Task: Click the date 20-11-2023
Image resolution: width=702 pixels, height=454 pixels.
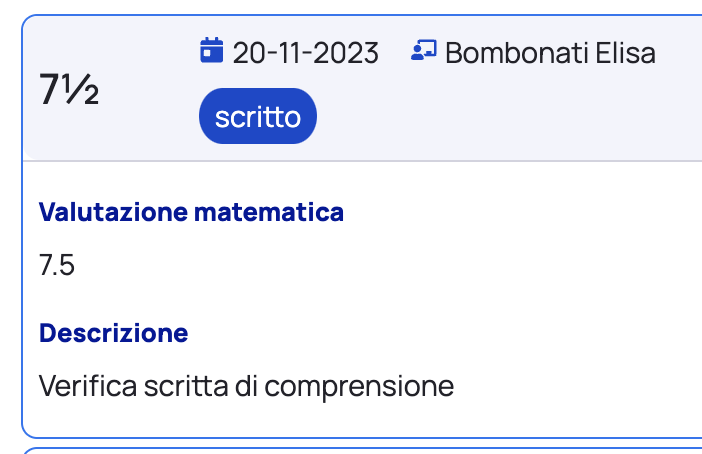Action: click(x=305, y=52)
